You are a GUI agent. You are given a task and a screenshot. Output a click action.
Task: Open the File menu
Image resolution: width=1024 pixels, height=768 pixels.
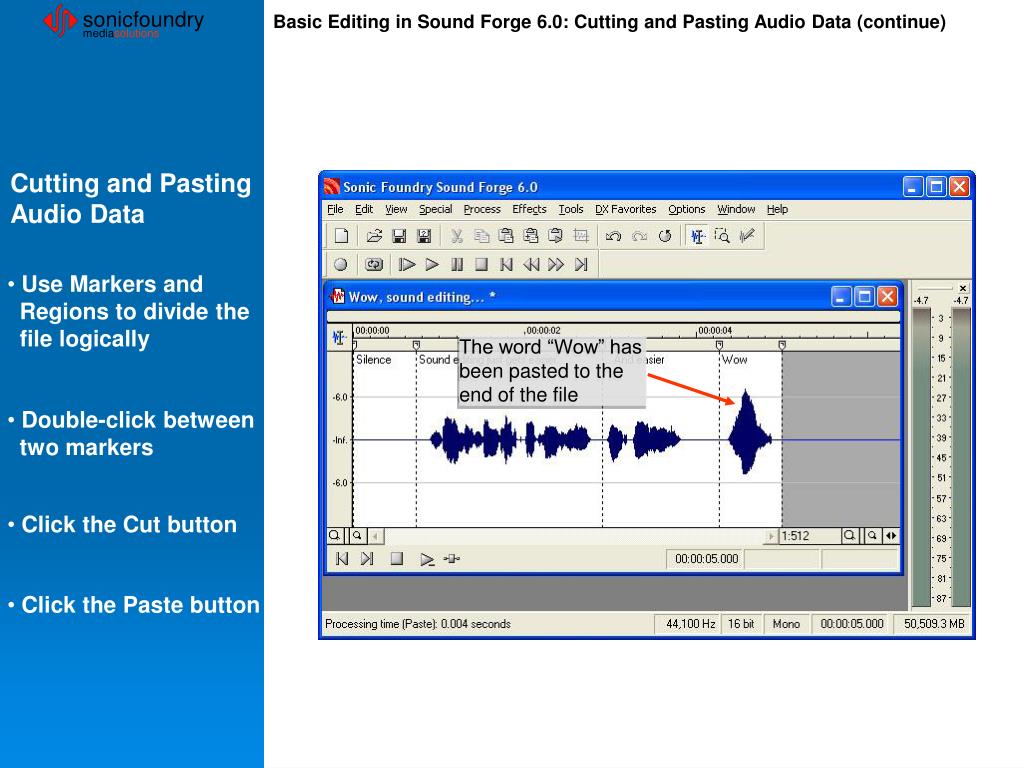pyautogui.click(x=335, y=209)
